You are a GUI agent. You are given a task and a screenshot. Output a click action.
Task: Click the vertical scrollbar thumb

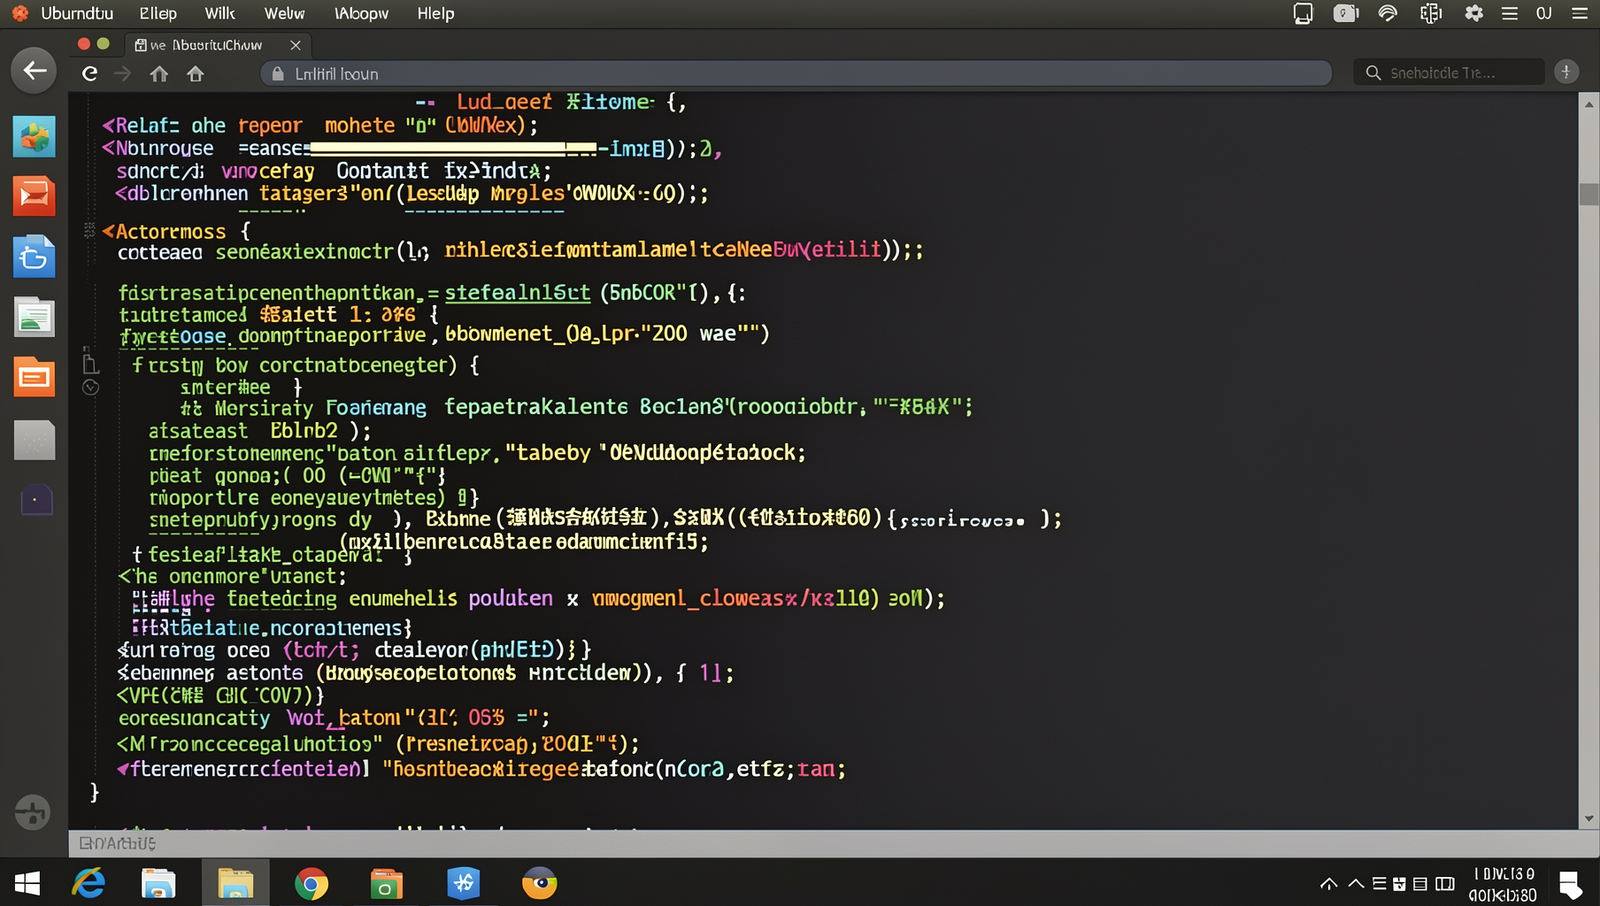pos(1589,193)
